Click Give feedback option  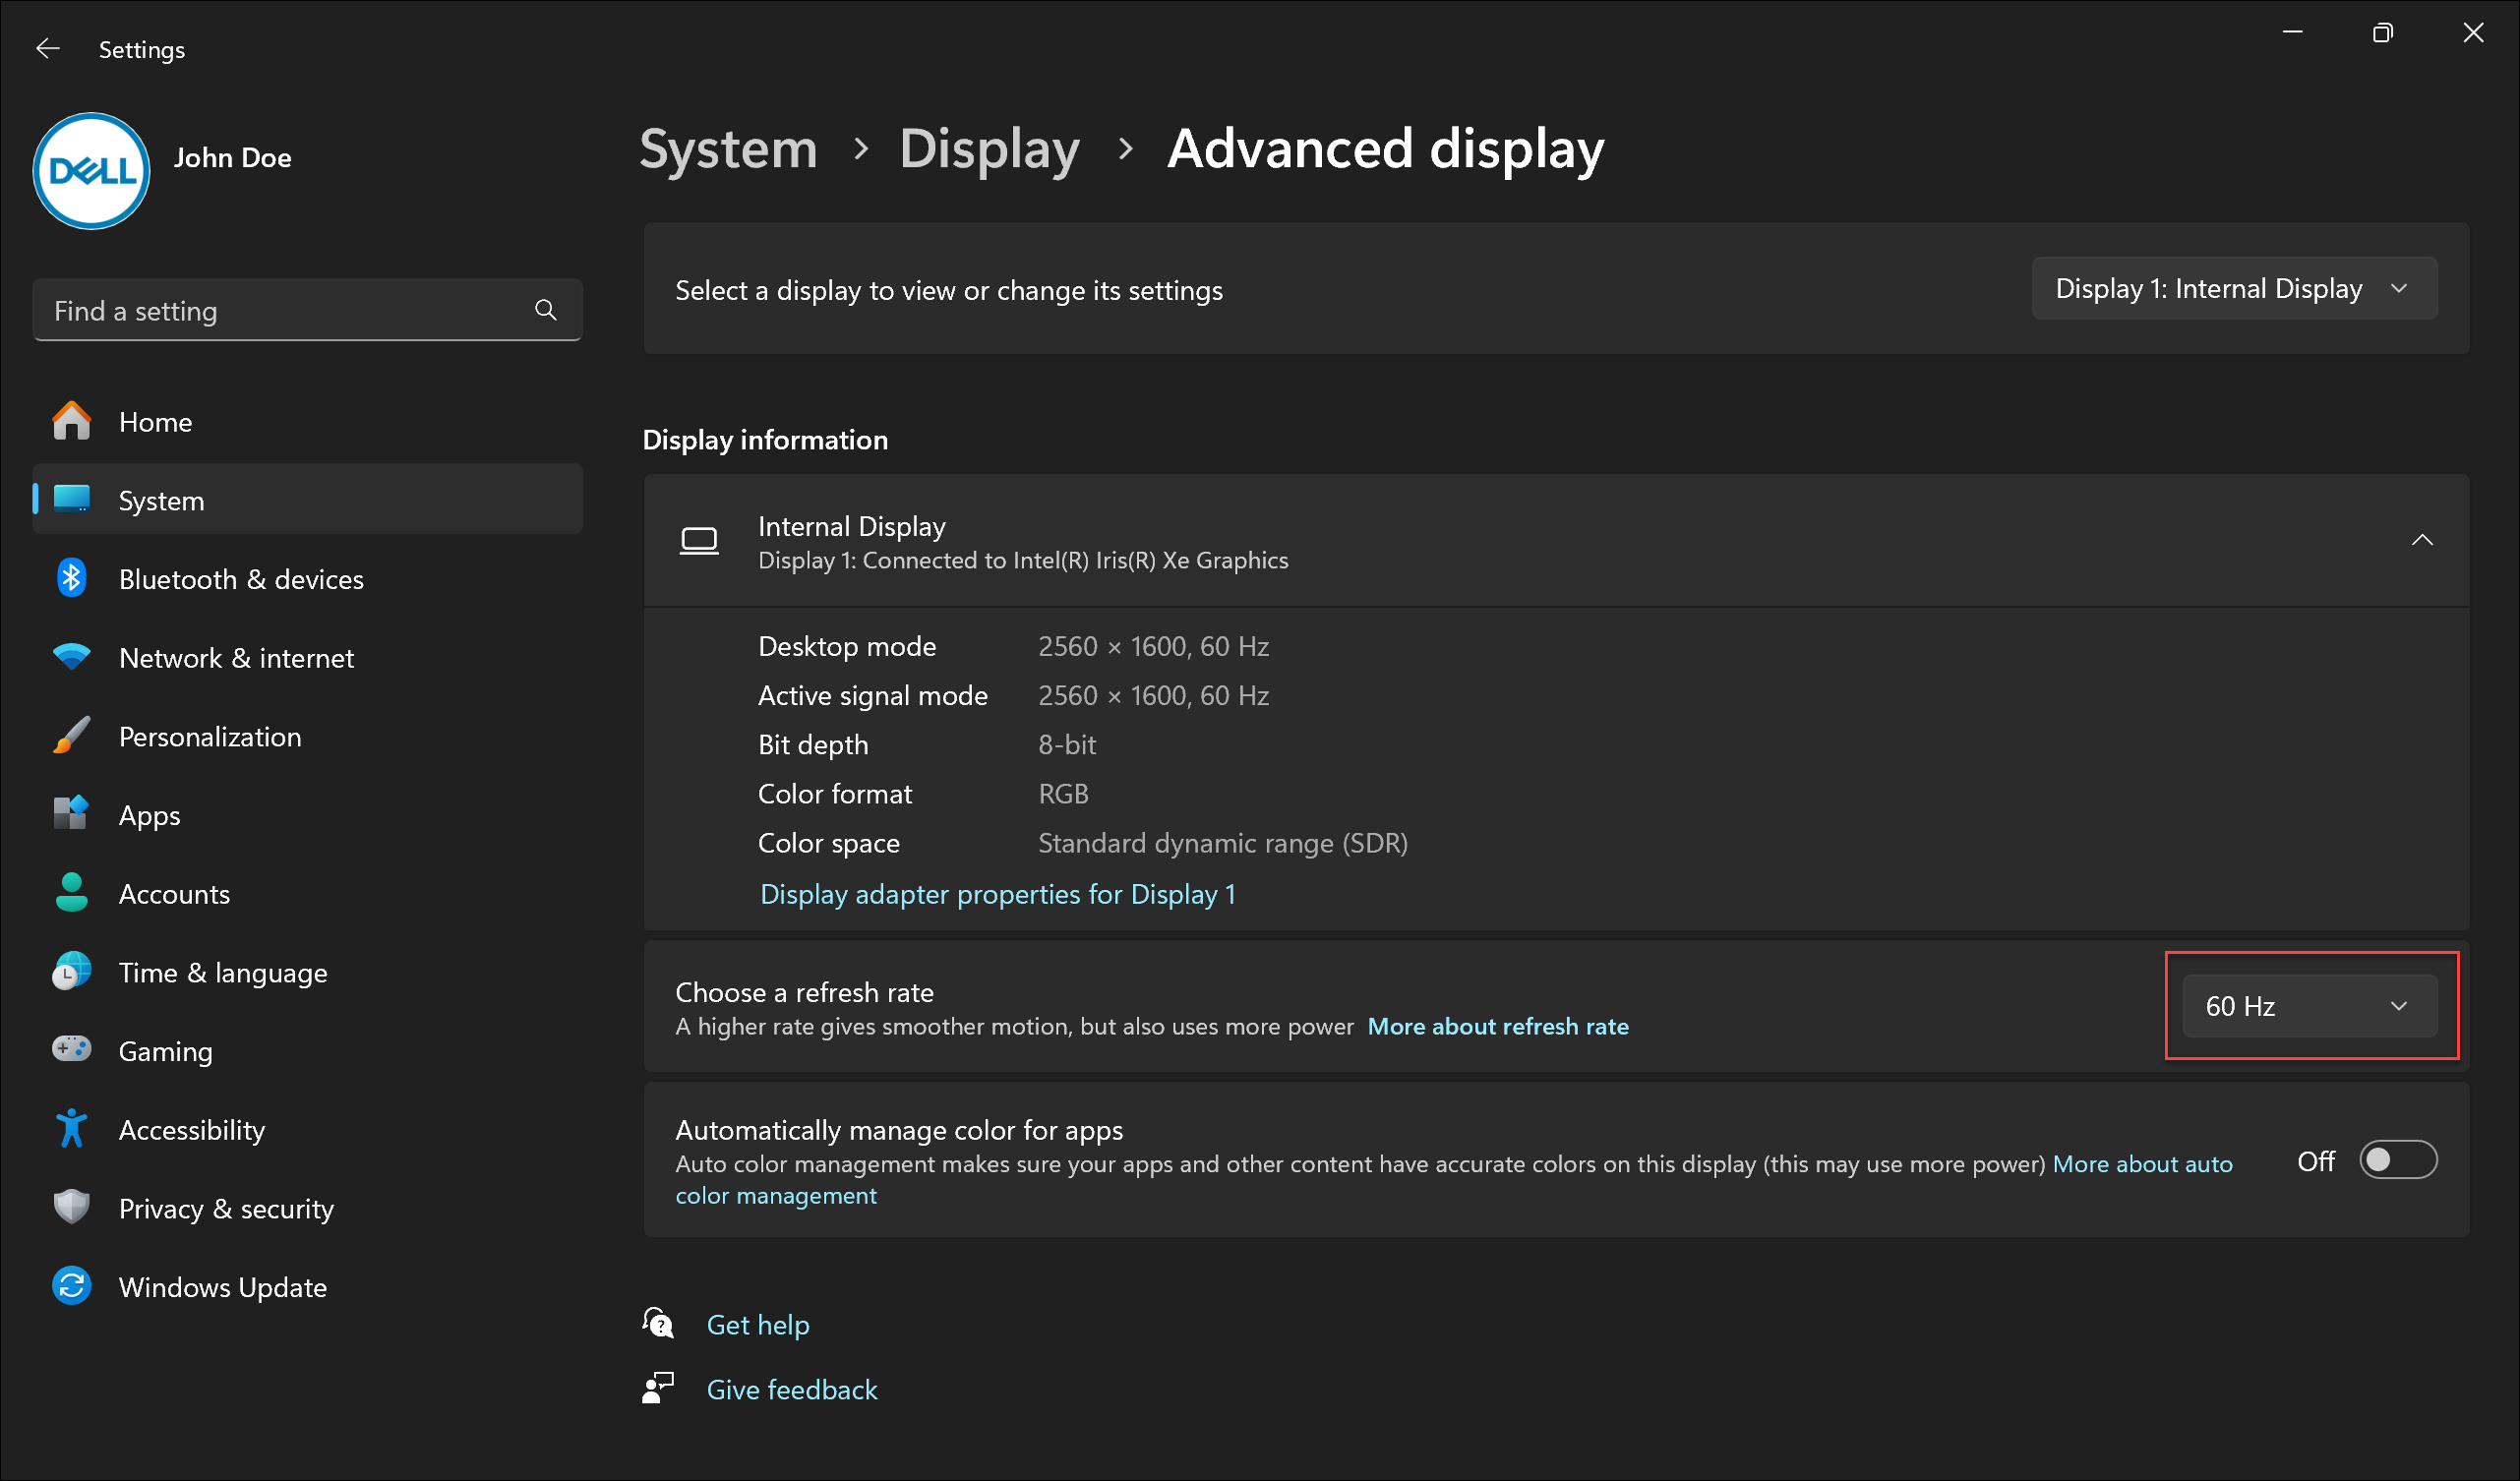(790, 1386)
